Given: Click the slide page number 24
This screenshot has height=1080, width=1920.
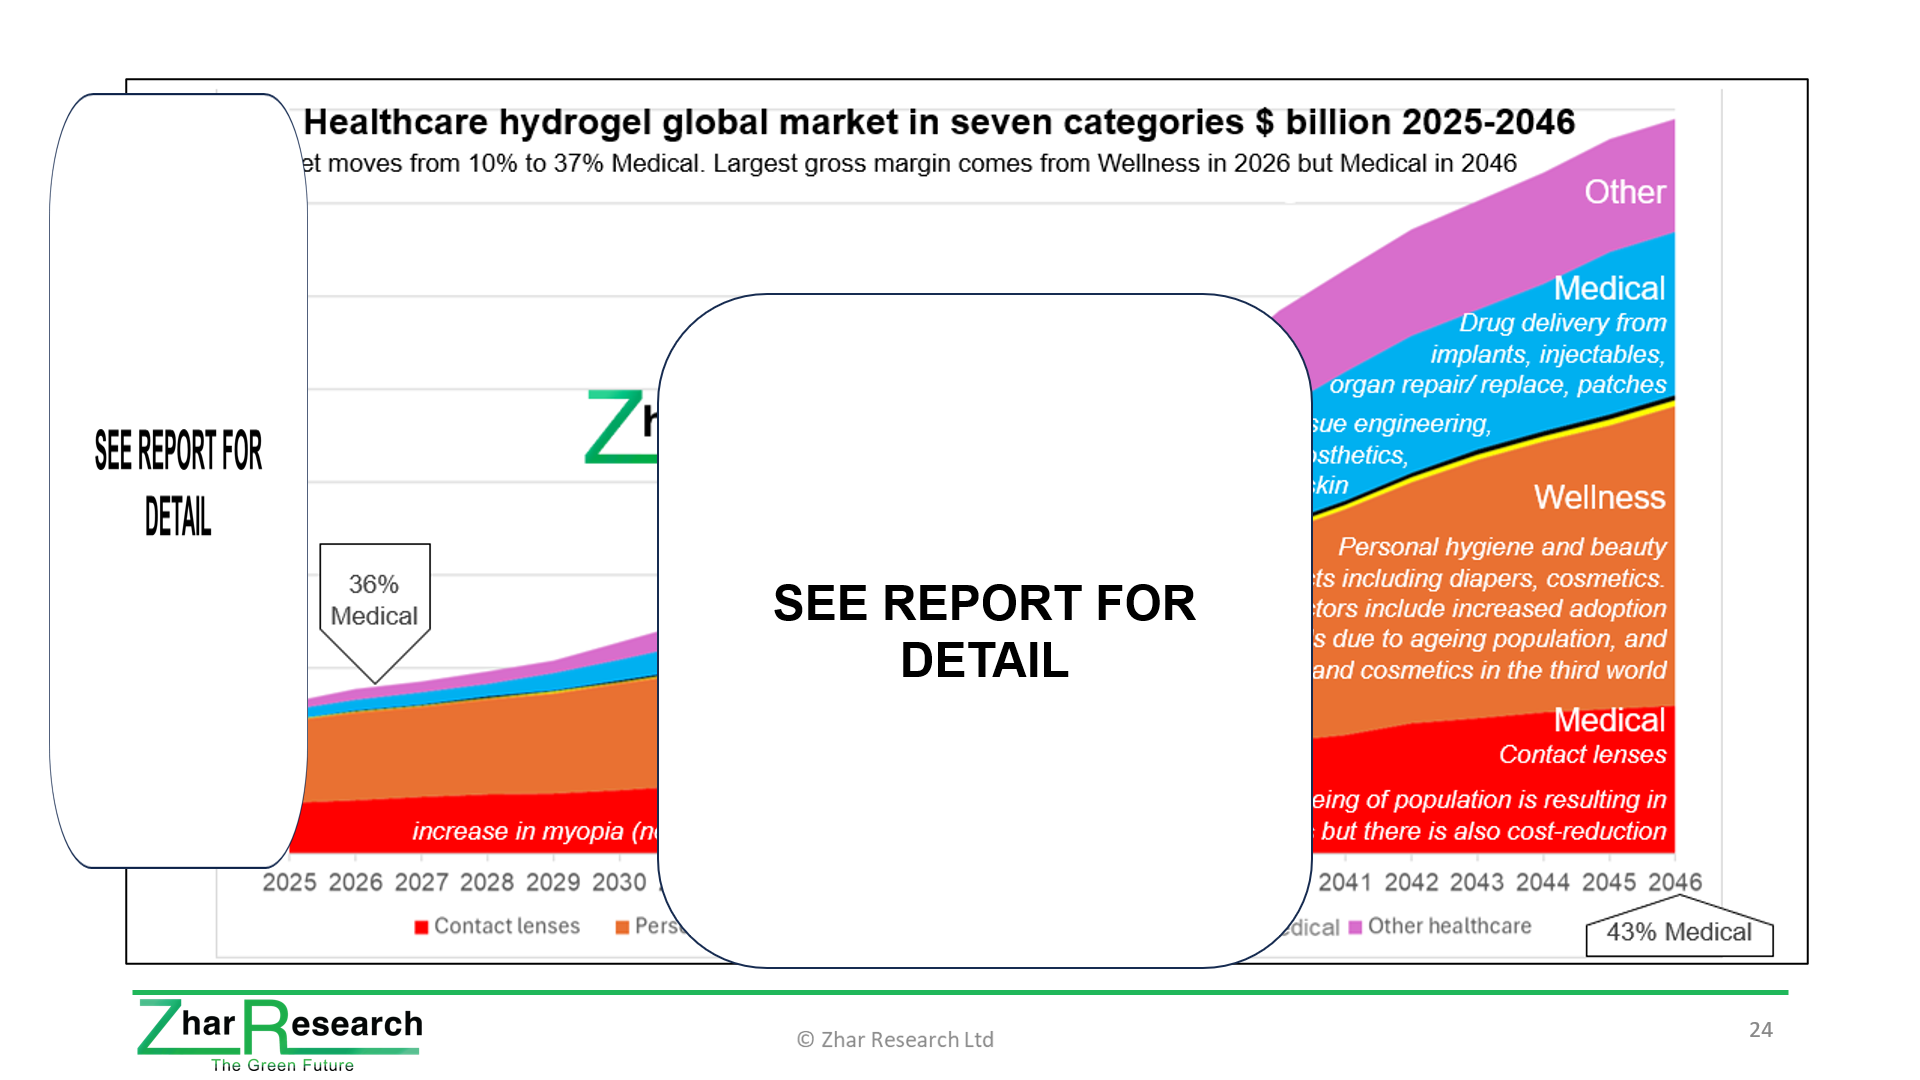Looking at the screenshot, I should (1760, 1029).
